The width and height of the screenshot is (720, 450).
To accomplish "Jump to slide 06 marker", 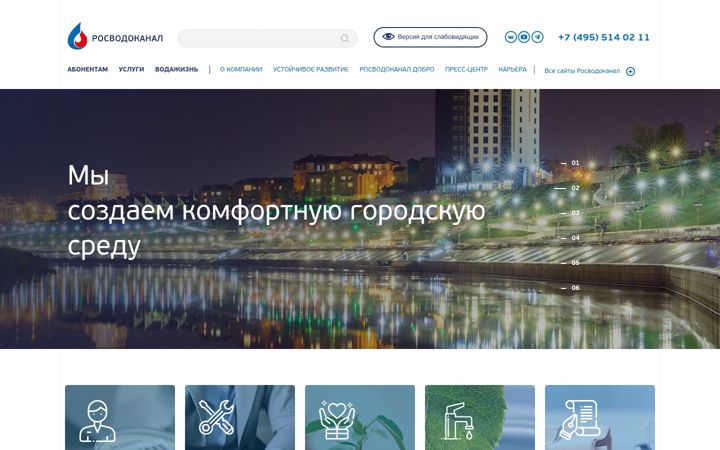I will click(x=570, y=288).
